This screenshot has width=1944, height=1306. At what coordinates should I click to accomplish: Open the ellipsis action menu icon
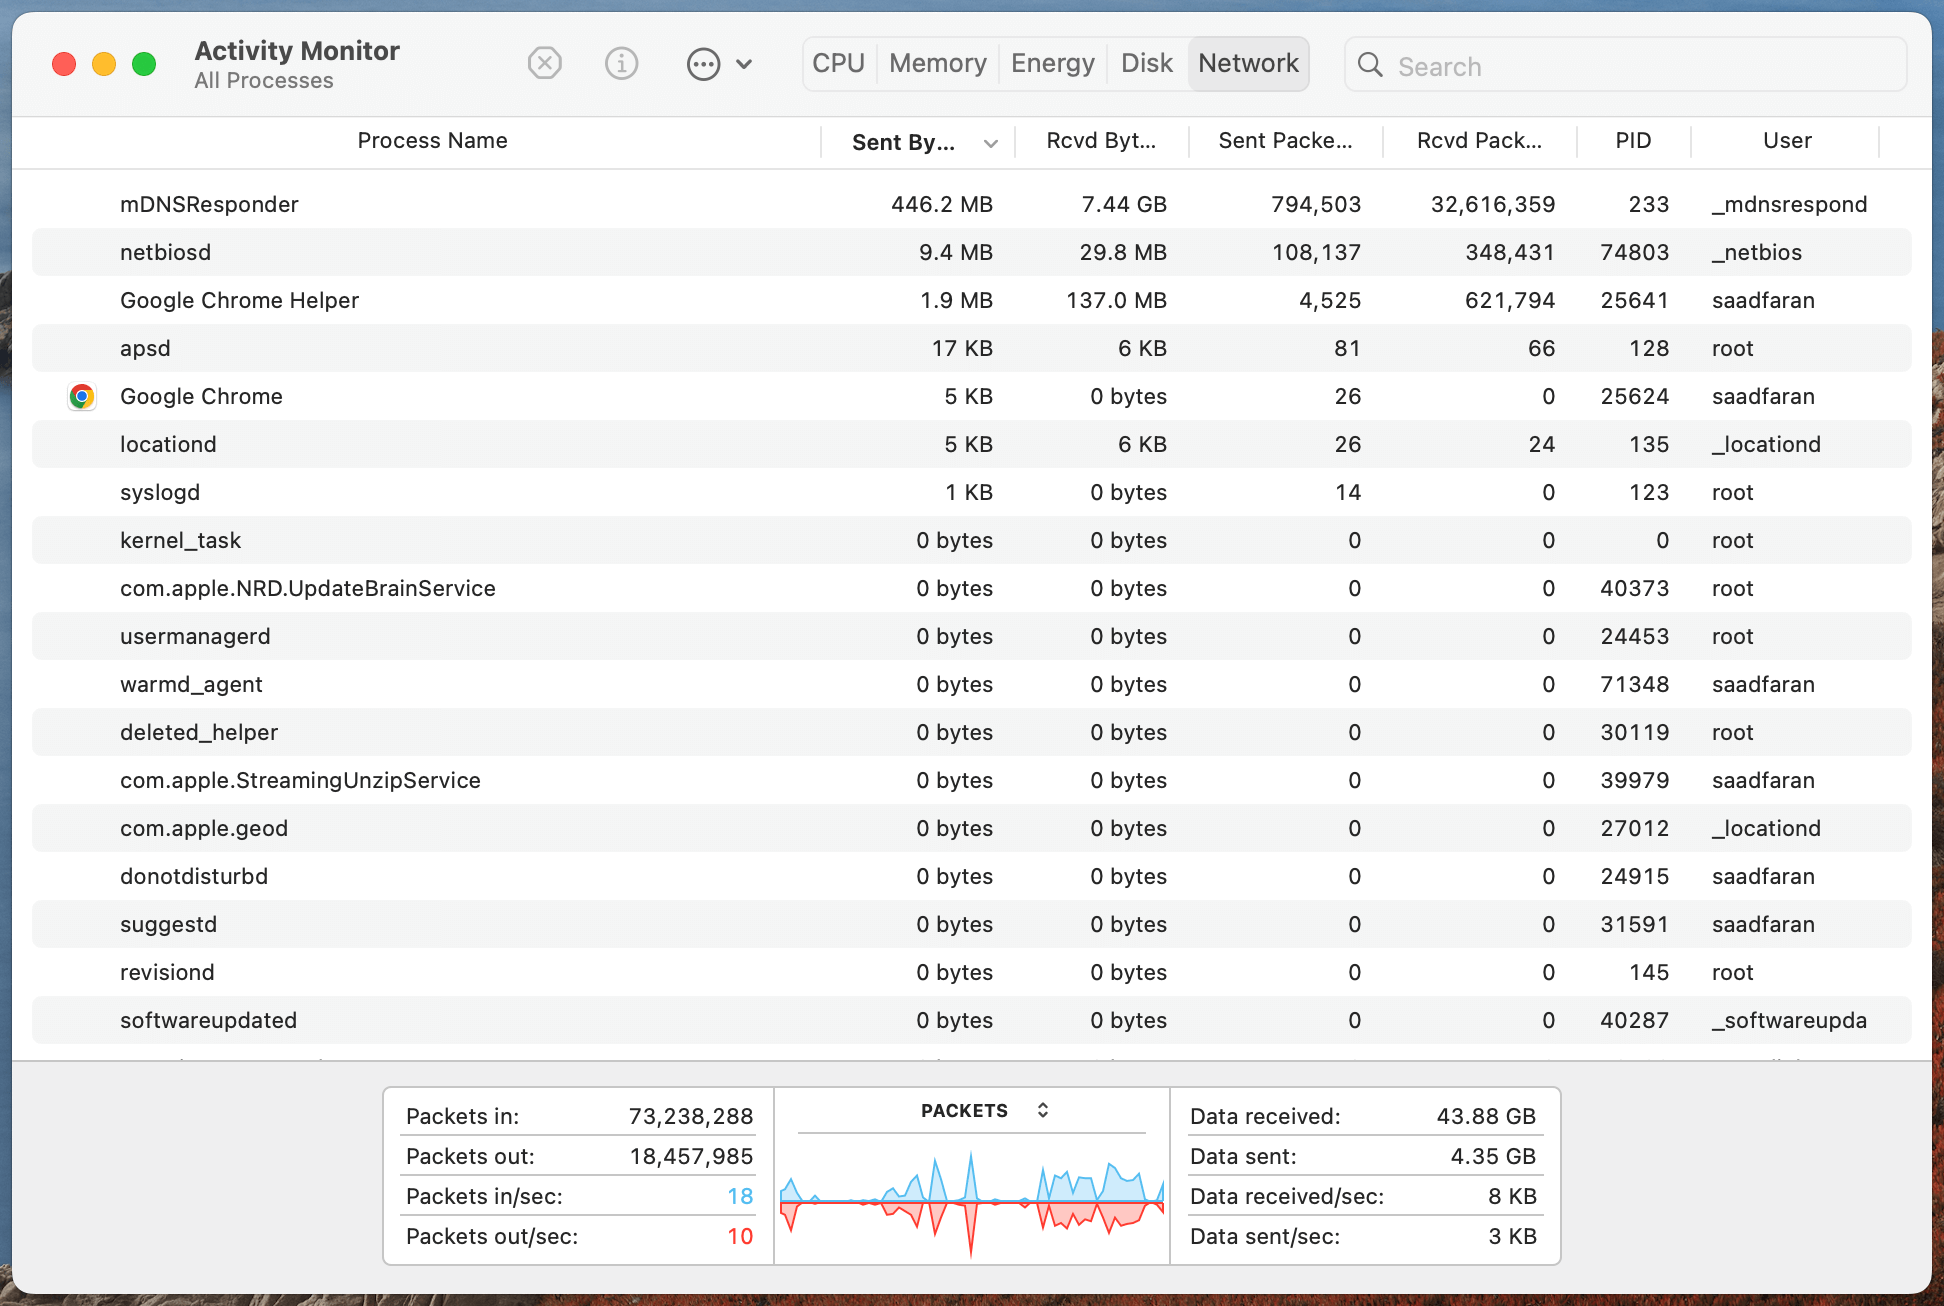(x=703, y=64)
